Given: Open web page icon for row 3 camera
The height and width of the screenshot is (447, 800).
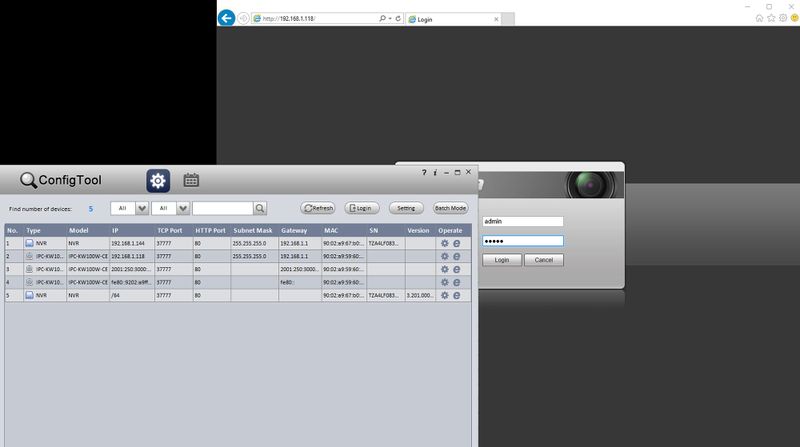Looking at the screenshot, I should [457, 269].
